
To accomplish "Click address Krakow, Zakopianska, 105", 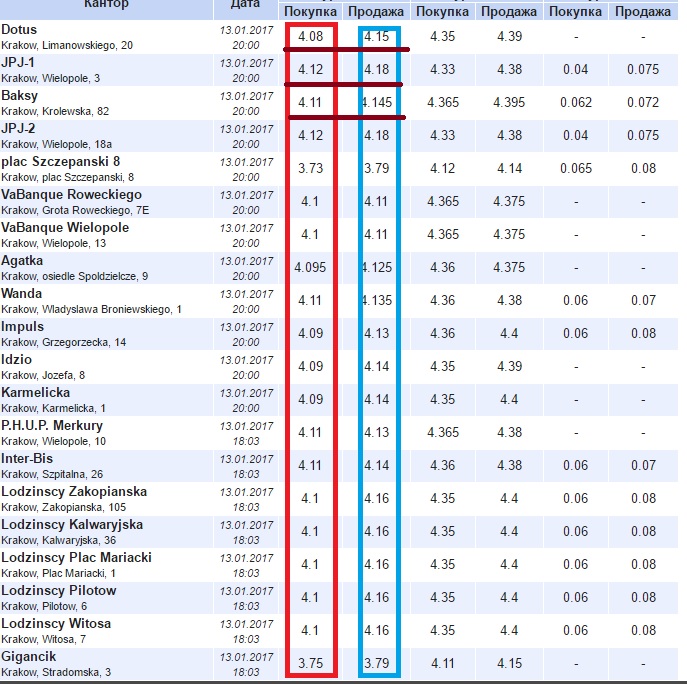I will tap(64, 507).
